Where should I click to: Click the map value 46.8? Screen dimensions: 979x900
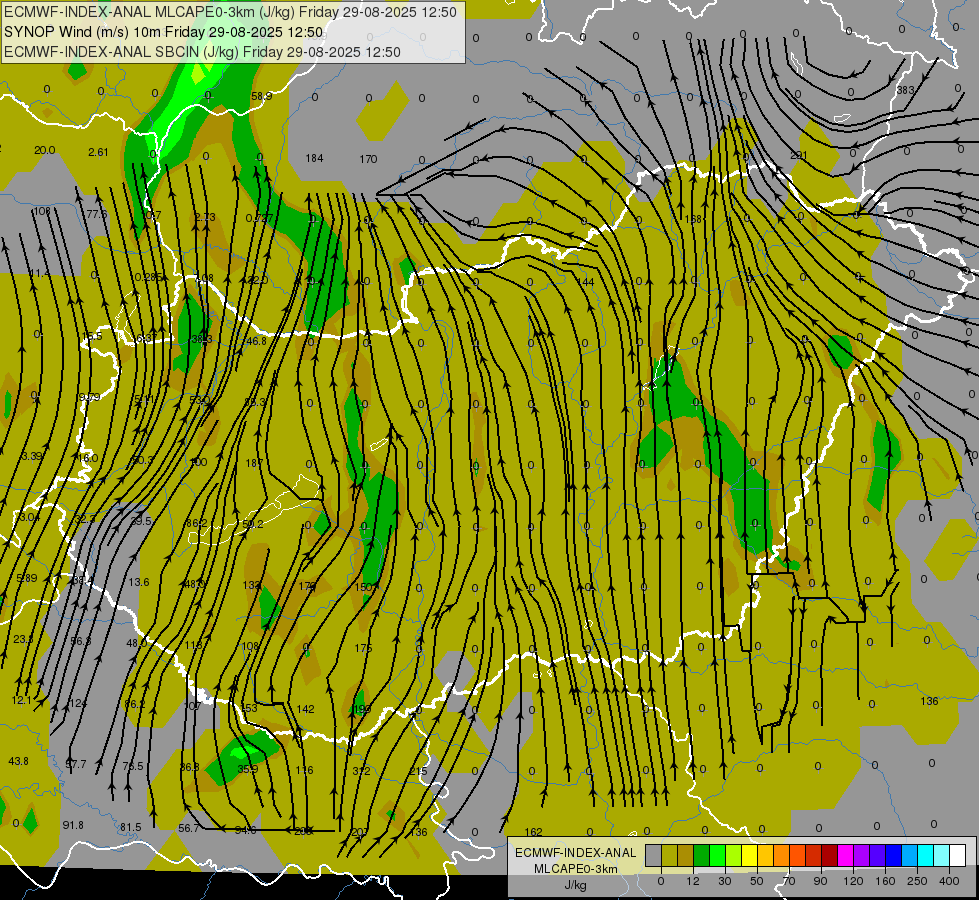click(257, 341)
